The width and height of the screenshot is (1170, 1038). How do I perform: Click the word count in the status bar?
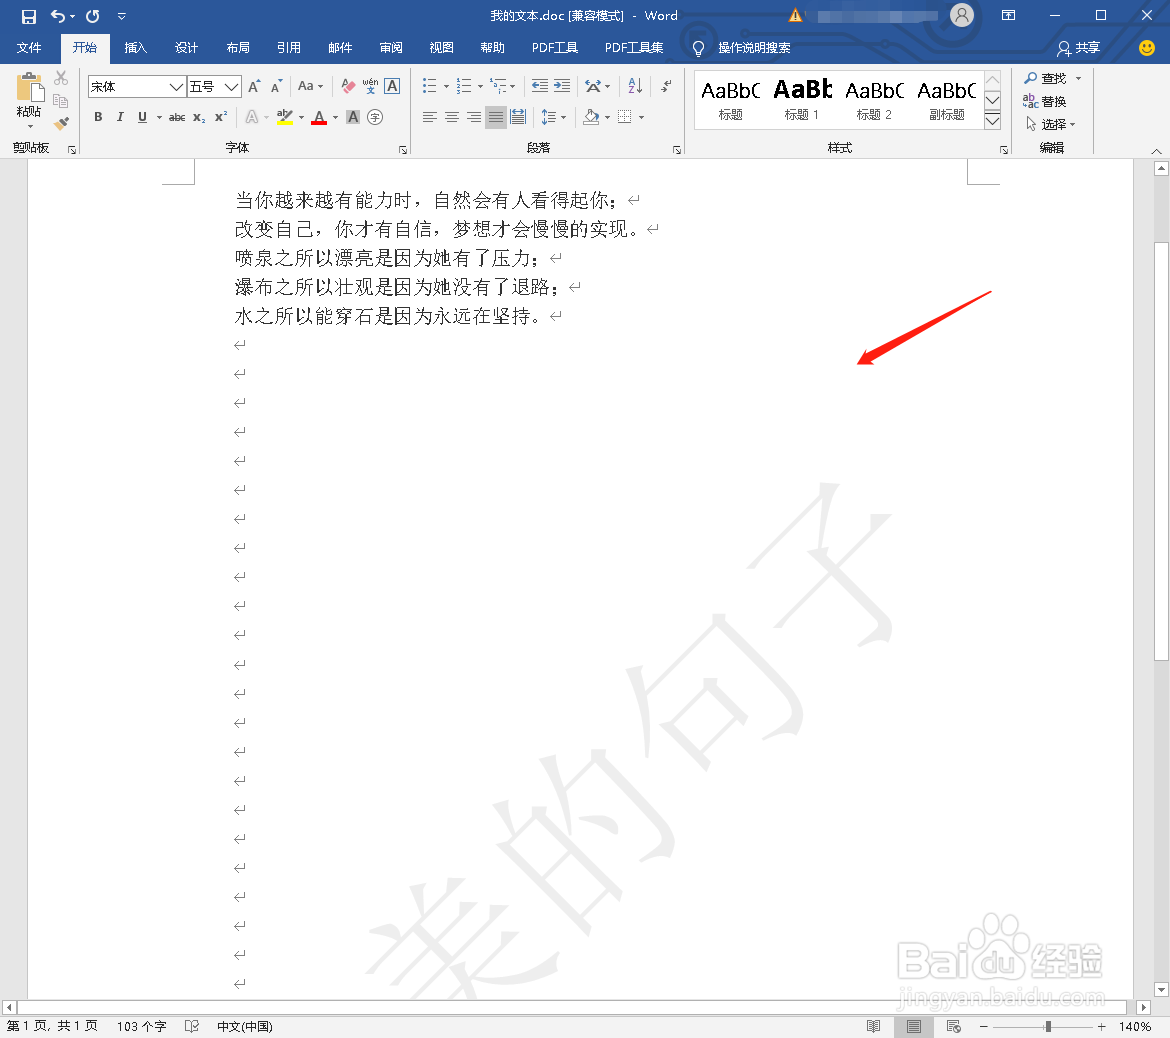pyautogui.click(x=140, y=1026)
